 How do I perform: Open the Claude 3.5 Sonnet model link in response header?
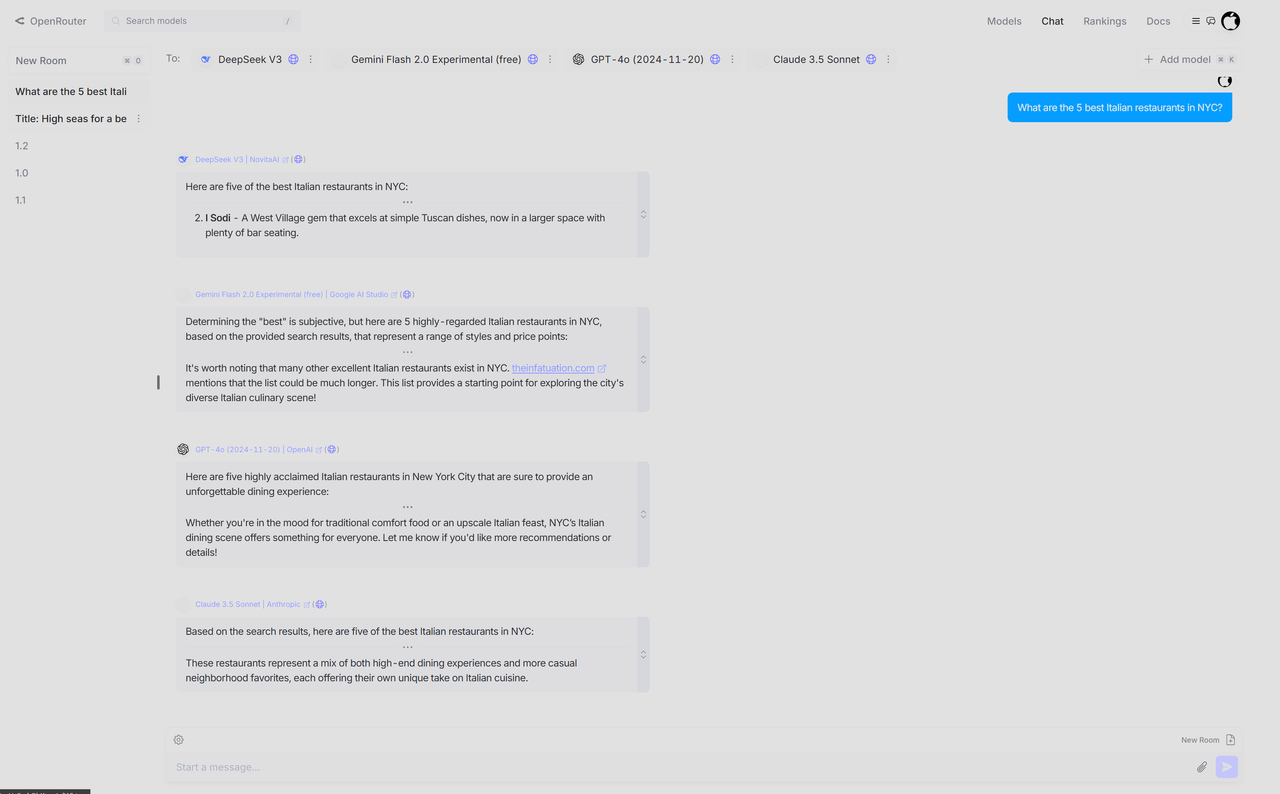[x=228, y=605]
